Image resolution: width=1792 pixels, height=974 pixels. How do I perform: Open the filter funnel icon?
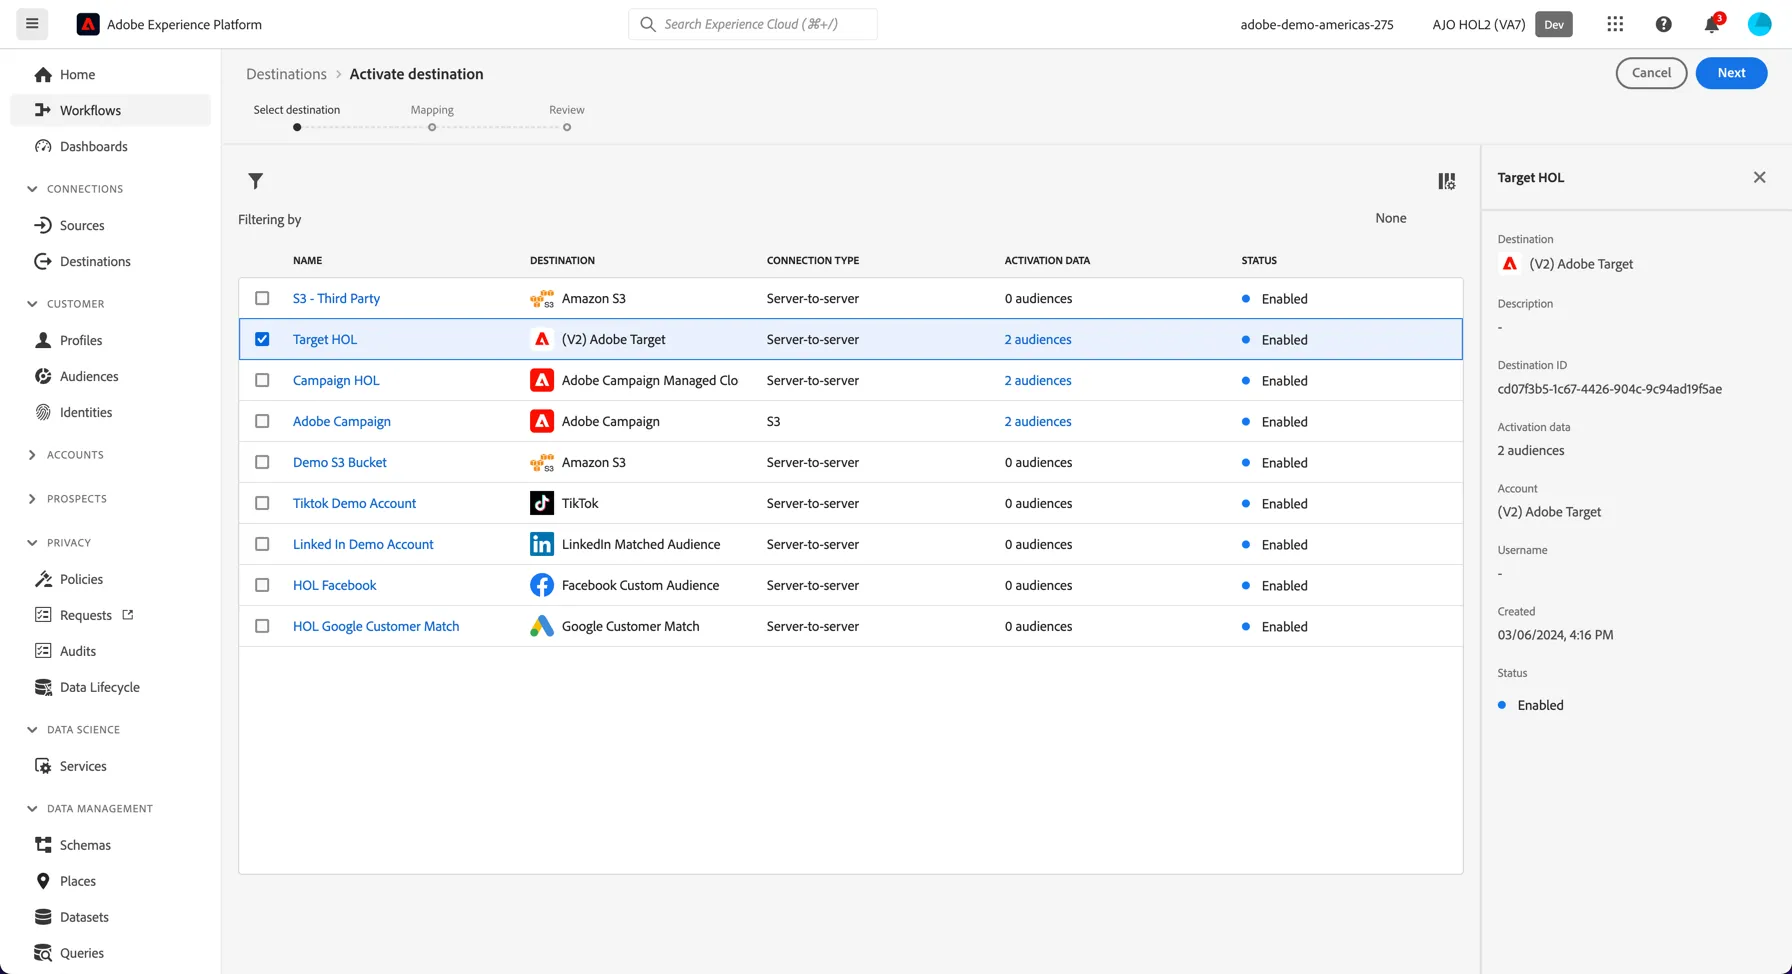[x=255, y=181]
